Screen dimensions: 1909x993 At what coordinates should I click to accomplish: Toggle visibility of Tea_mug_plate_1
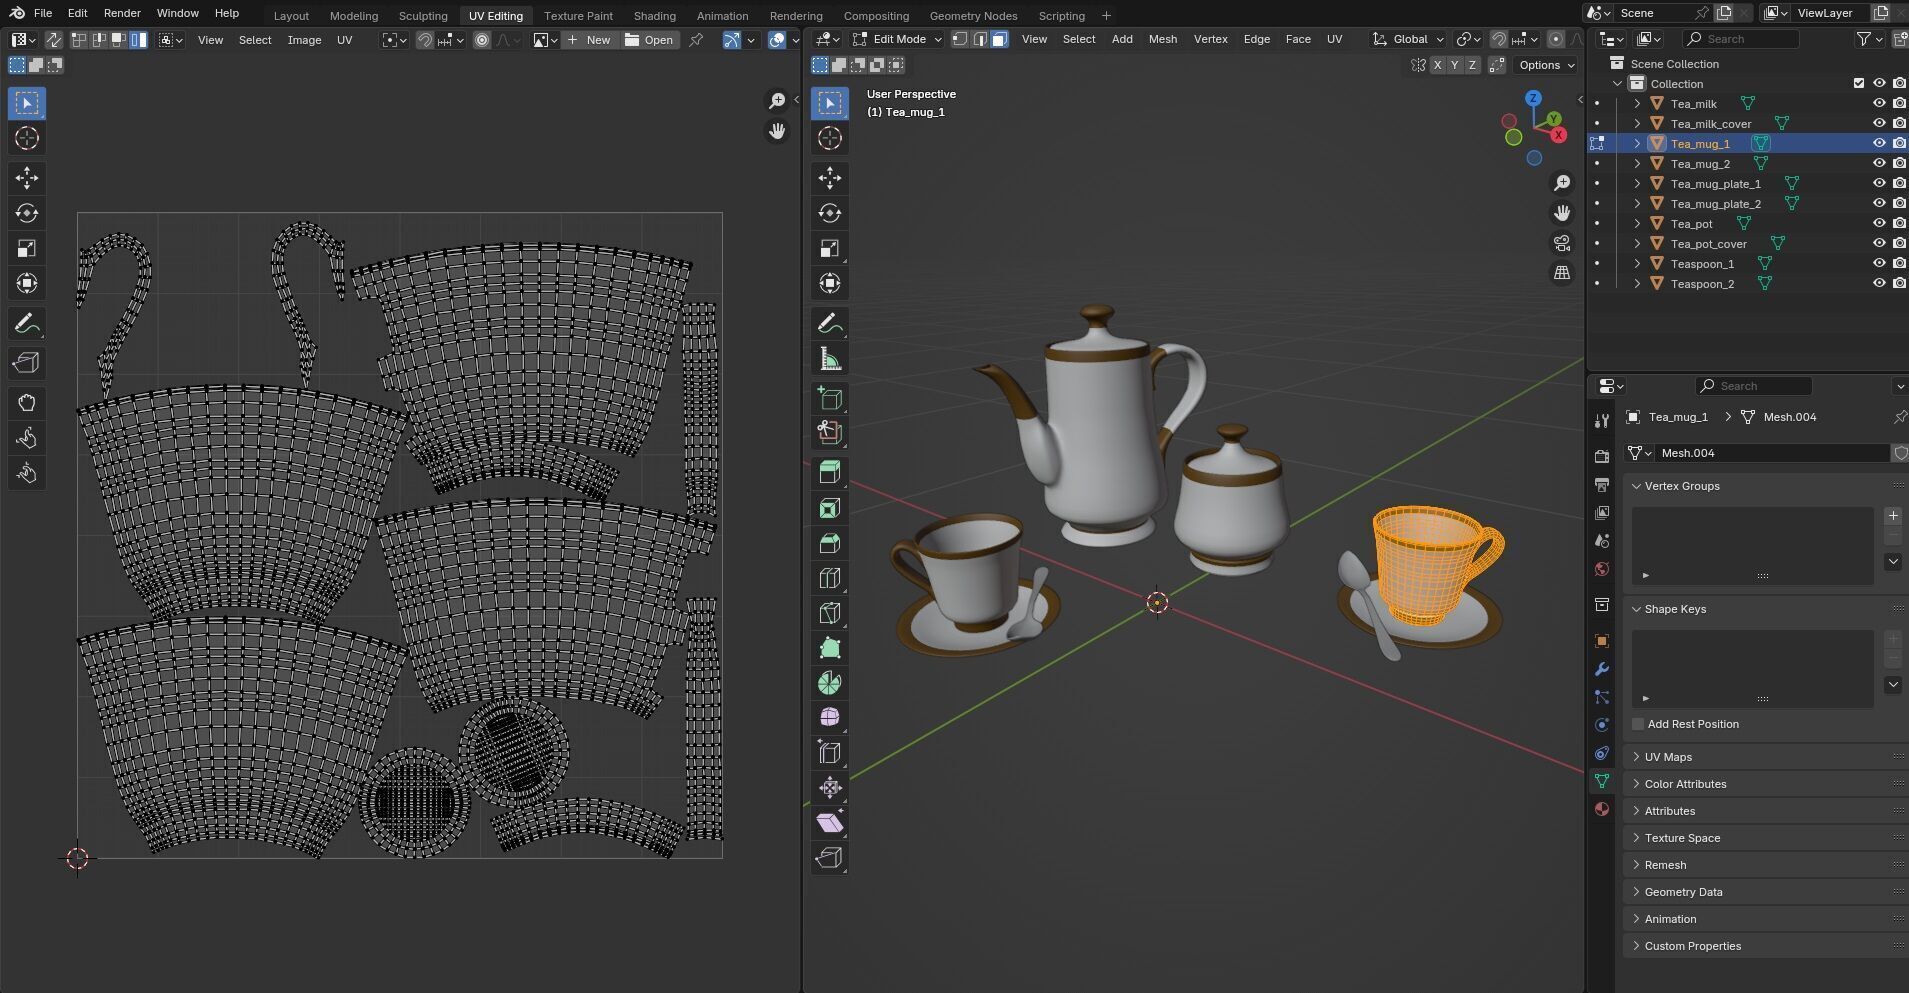(1879, 183)
